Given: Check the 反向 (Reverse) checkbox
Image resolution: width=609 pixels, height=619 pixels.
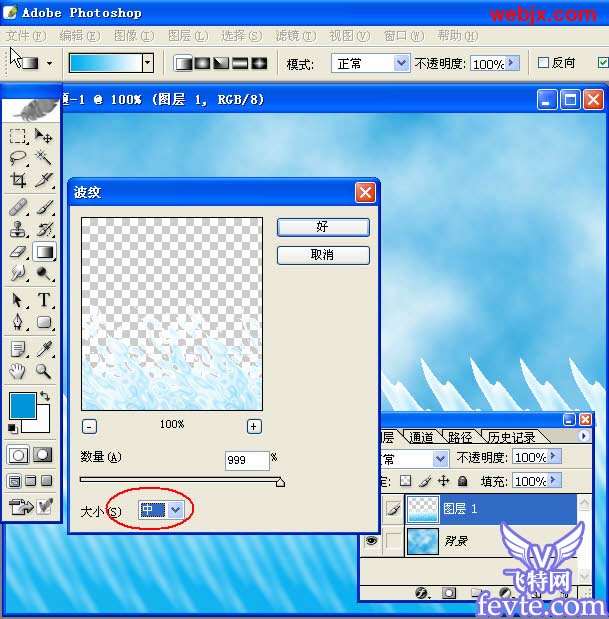Looking at the screenshot, I should click(x=544, y=63).
